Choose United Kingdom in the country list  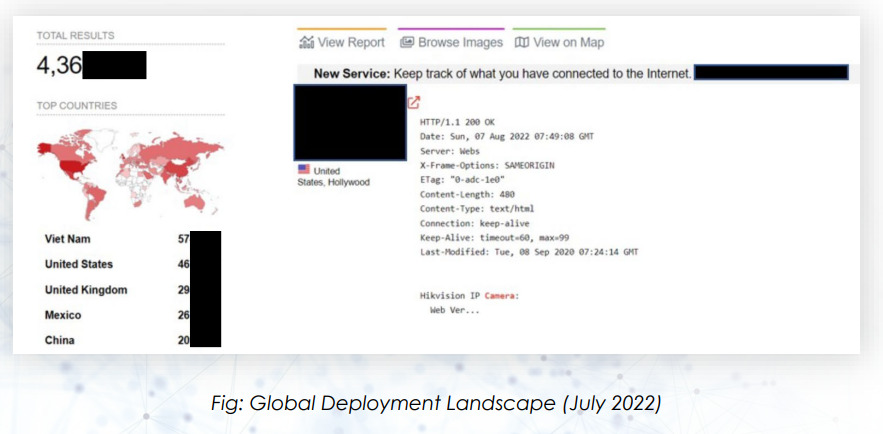coord(86,290)
